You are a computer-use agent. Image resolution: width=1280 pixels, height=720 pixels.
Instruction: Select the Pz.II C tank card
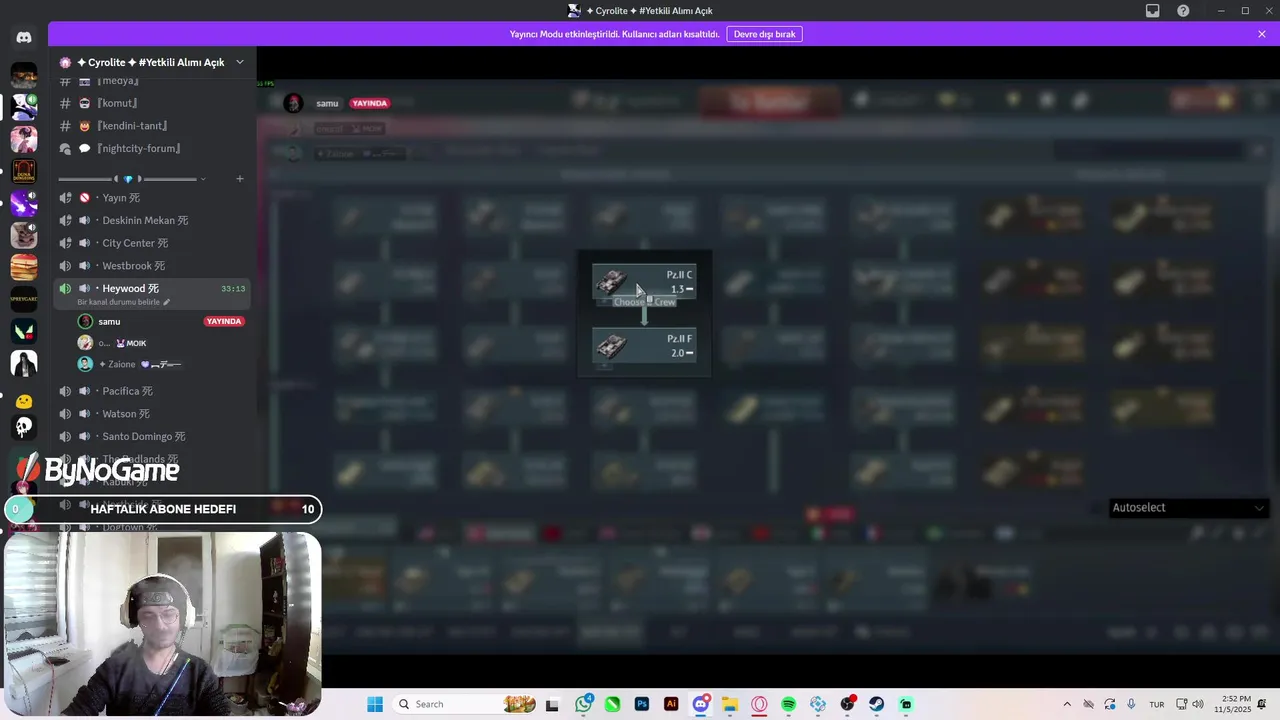(x=644, y=281)
